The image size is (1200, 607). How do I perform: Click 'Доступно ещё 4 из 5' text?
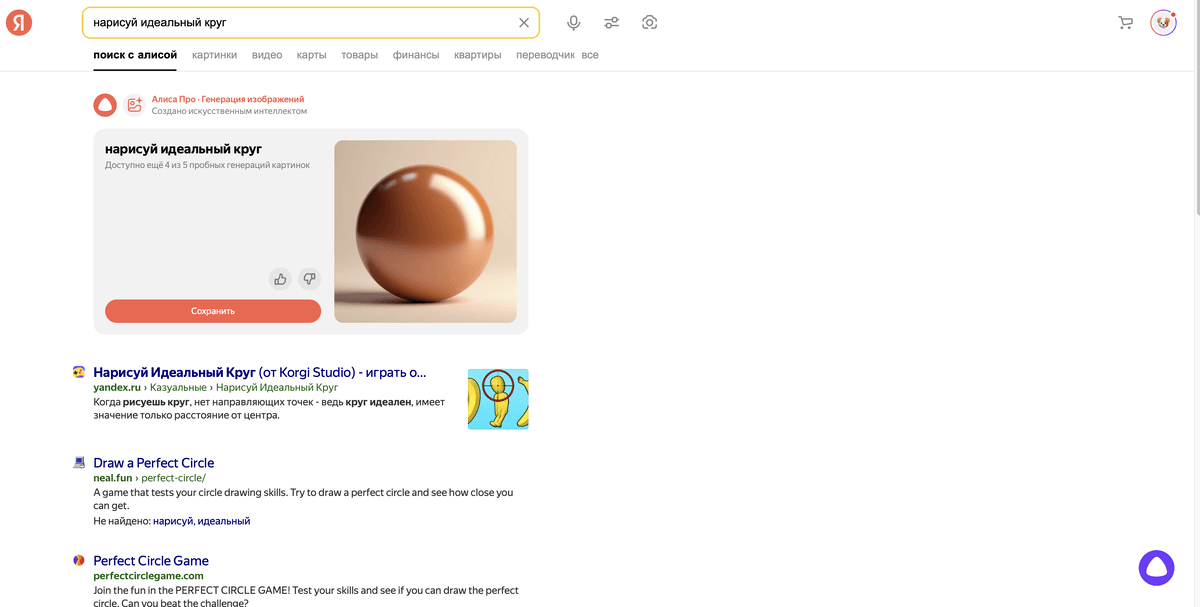point(207,165)
